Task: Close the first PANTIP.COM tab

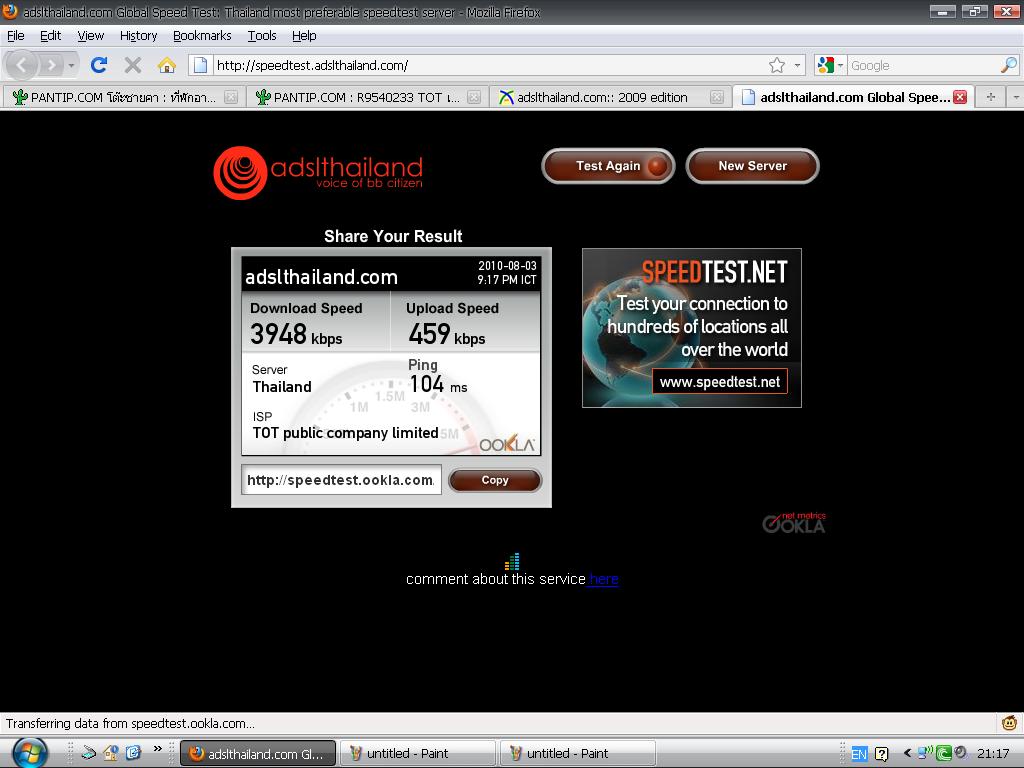Action: (x=231, y=97)
